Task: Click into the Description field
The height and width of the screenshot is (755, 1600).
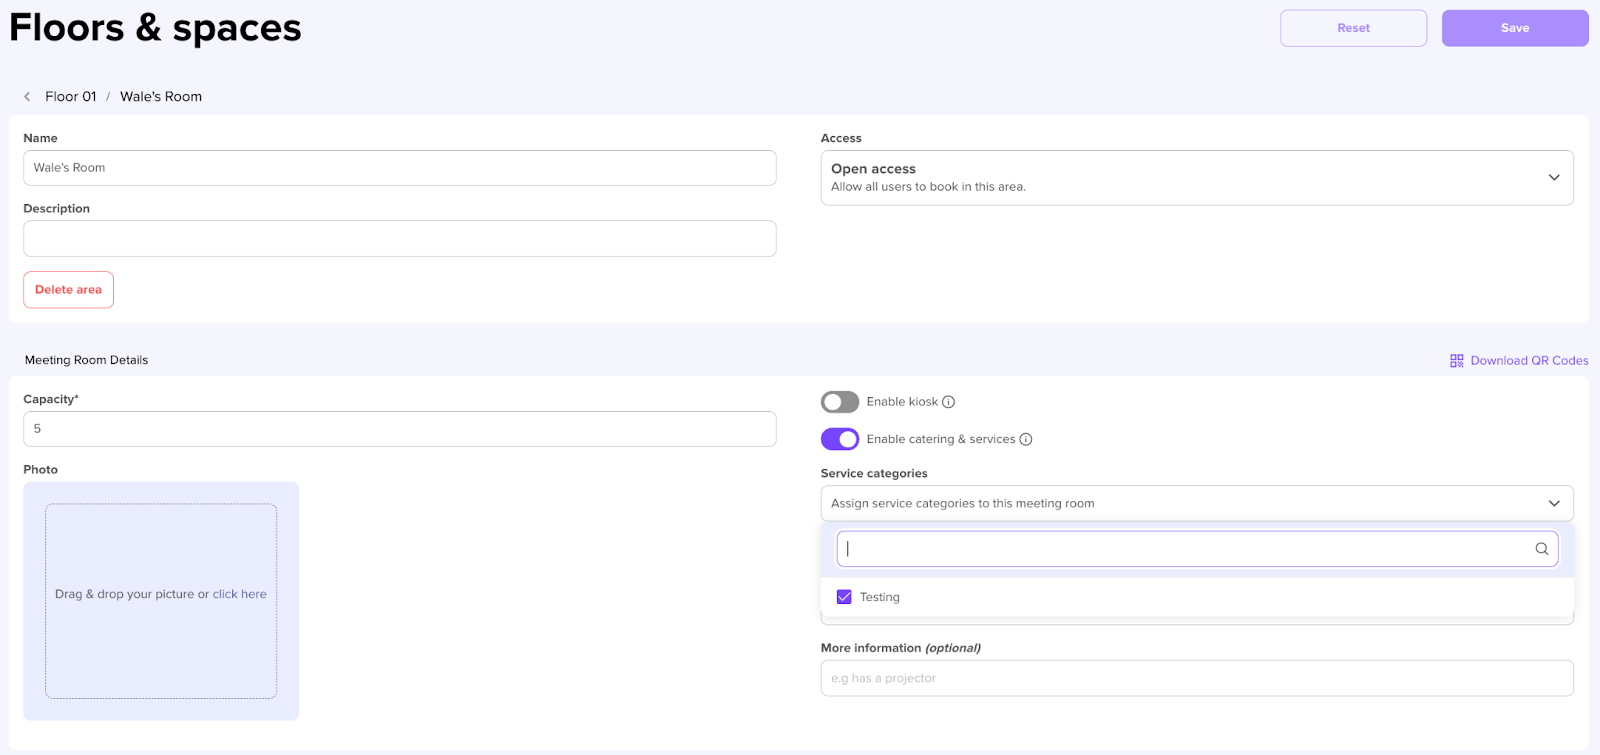Action: (400, 239)
